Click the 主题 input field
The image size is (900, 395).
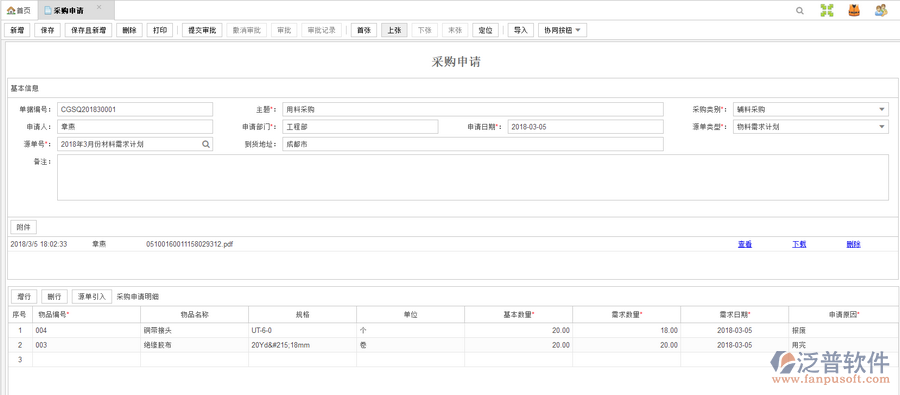pos(473,109)
